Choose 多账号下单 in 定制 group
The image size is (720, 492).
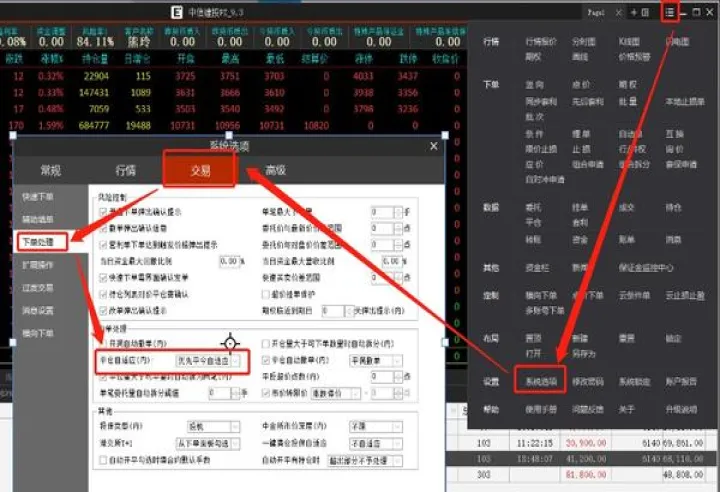click(545, 311)
